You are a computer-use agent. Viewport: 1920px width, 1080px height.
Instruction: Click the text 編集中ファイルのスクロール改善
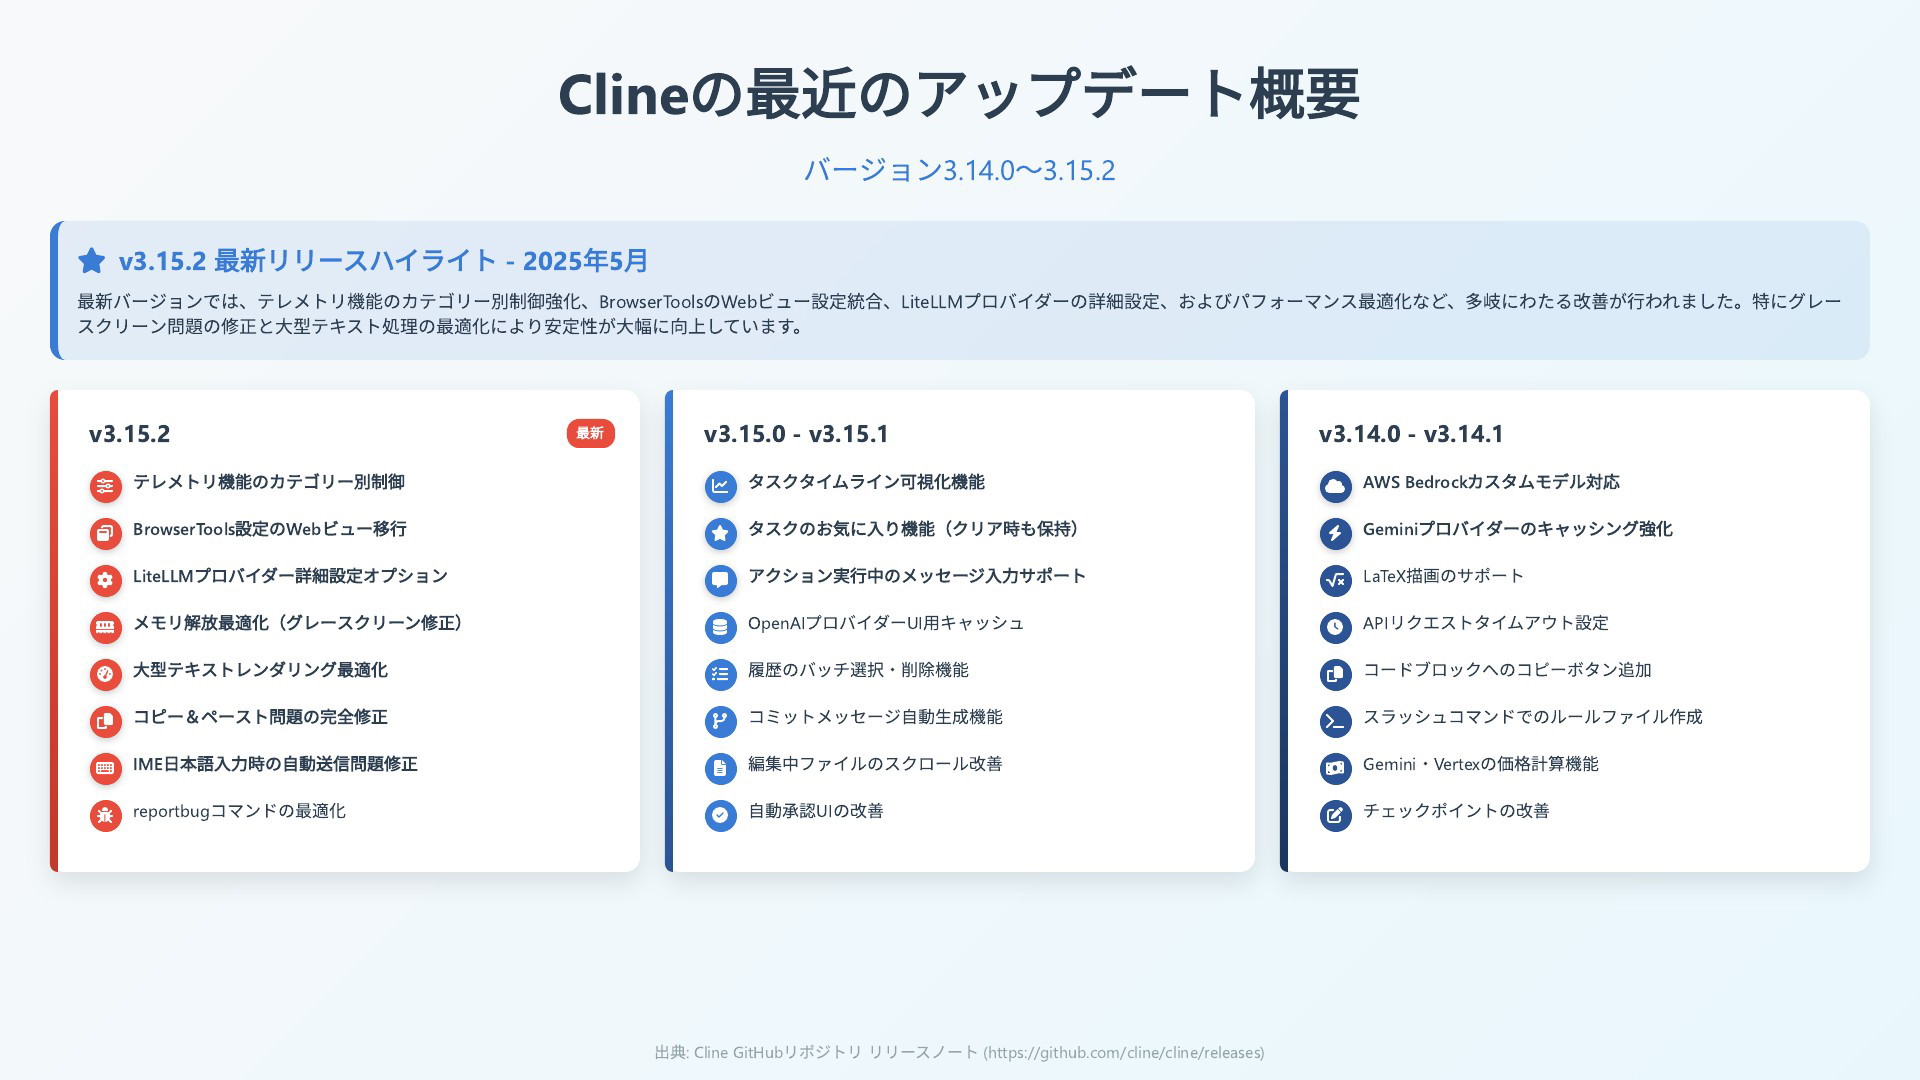pos(875,764)
